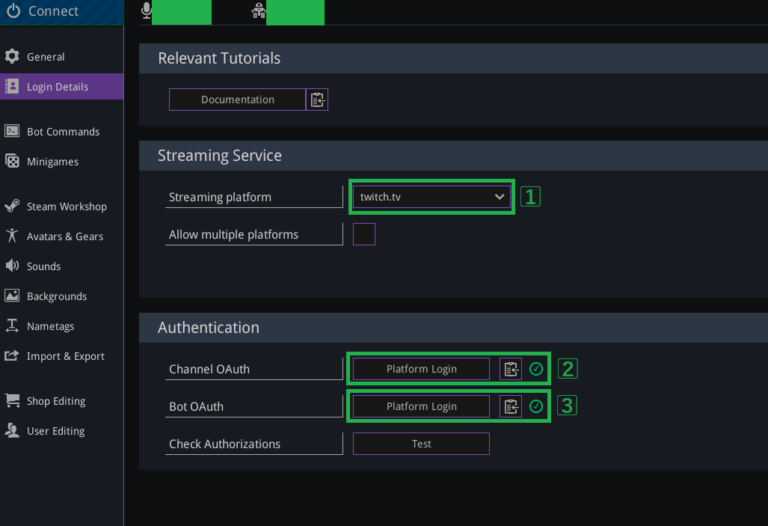Click the robot icon in top bar
Viewport: 768px width, 526px height.
tap(258, 11)
